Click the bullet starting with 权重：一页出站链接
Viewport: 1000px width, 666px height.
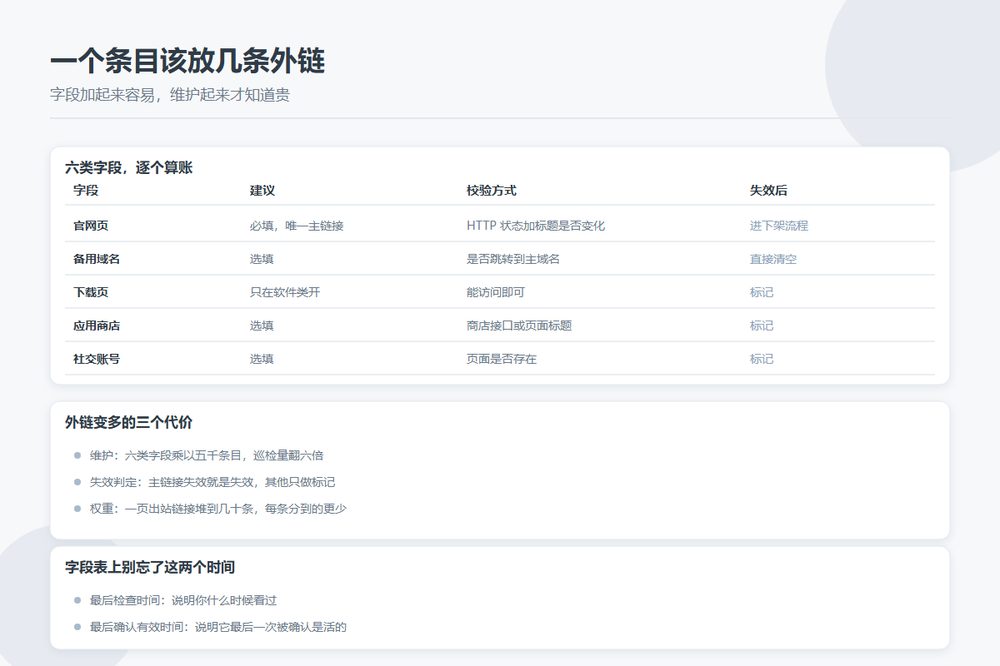(x=218, y=508)
